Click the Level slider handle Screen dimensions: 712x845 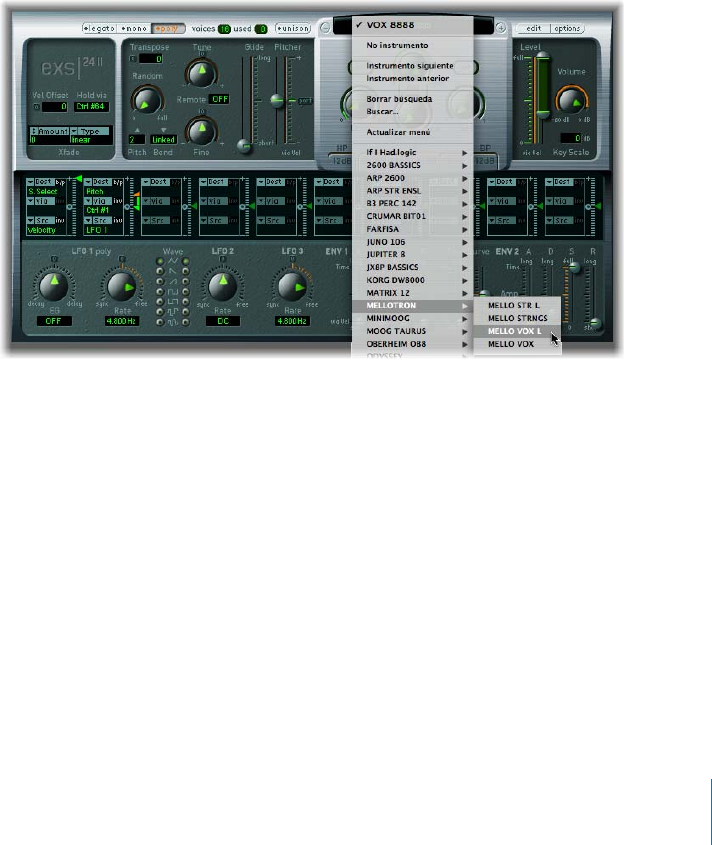[543, 57]
